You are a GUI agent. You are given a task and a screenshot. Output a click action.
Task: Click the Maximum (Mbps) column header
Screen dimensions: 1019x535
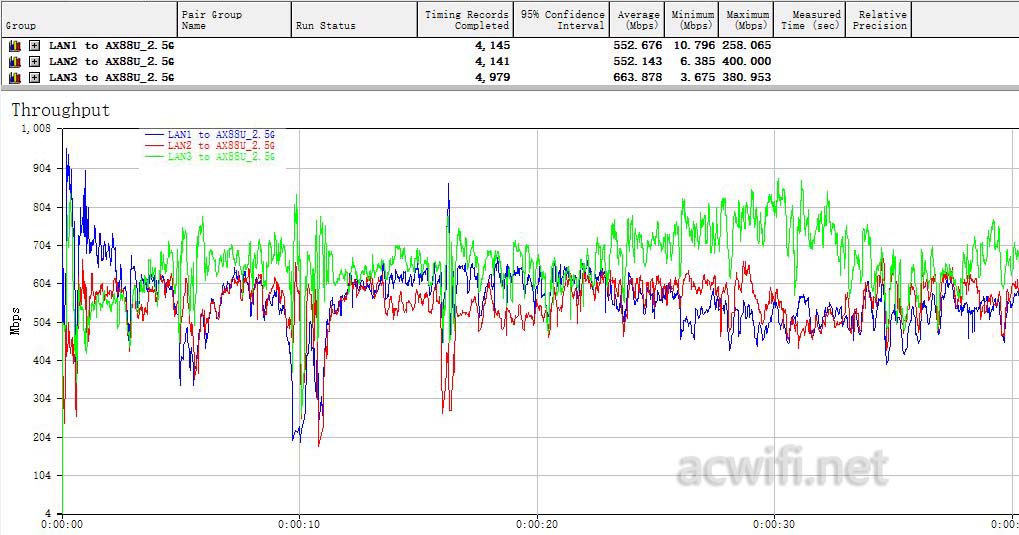(747, 20)
